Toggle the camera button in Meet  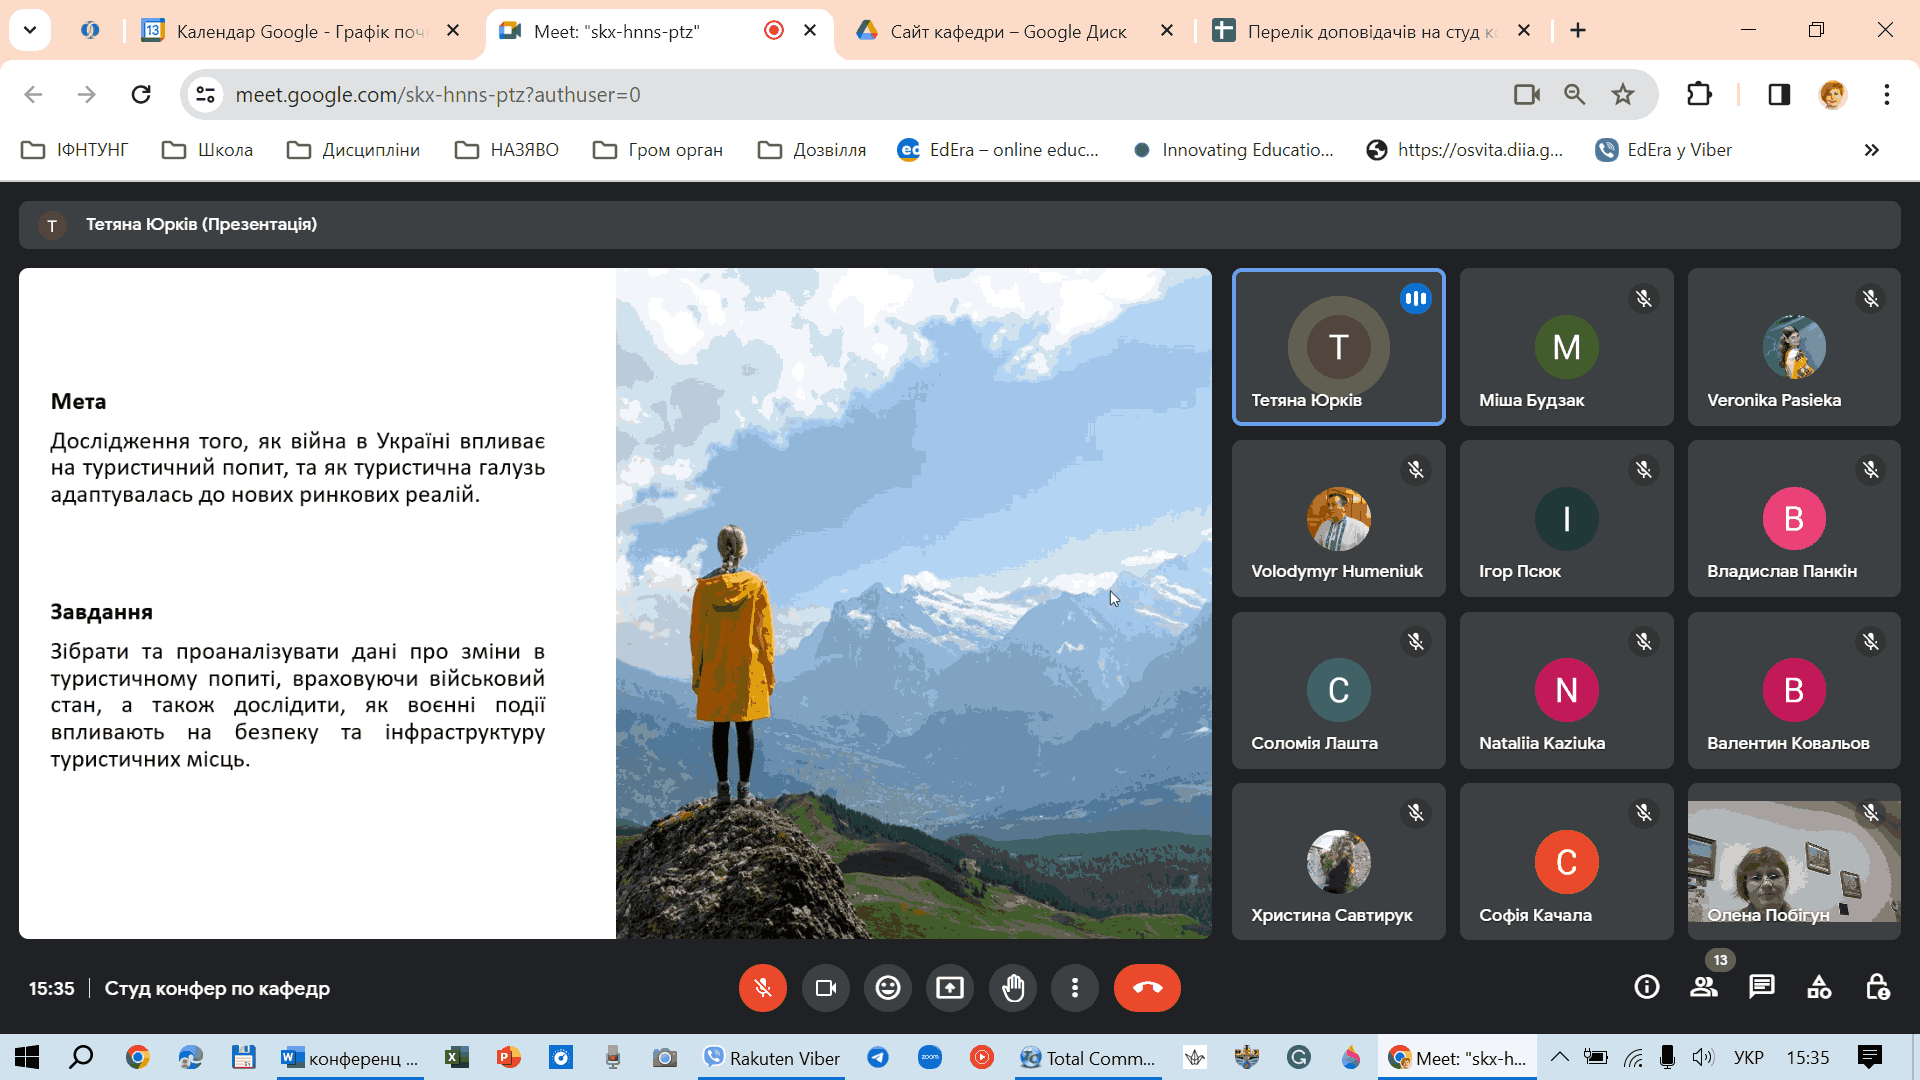click(825, 988)
